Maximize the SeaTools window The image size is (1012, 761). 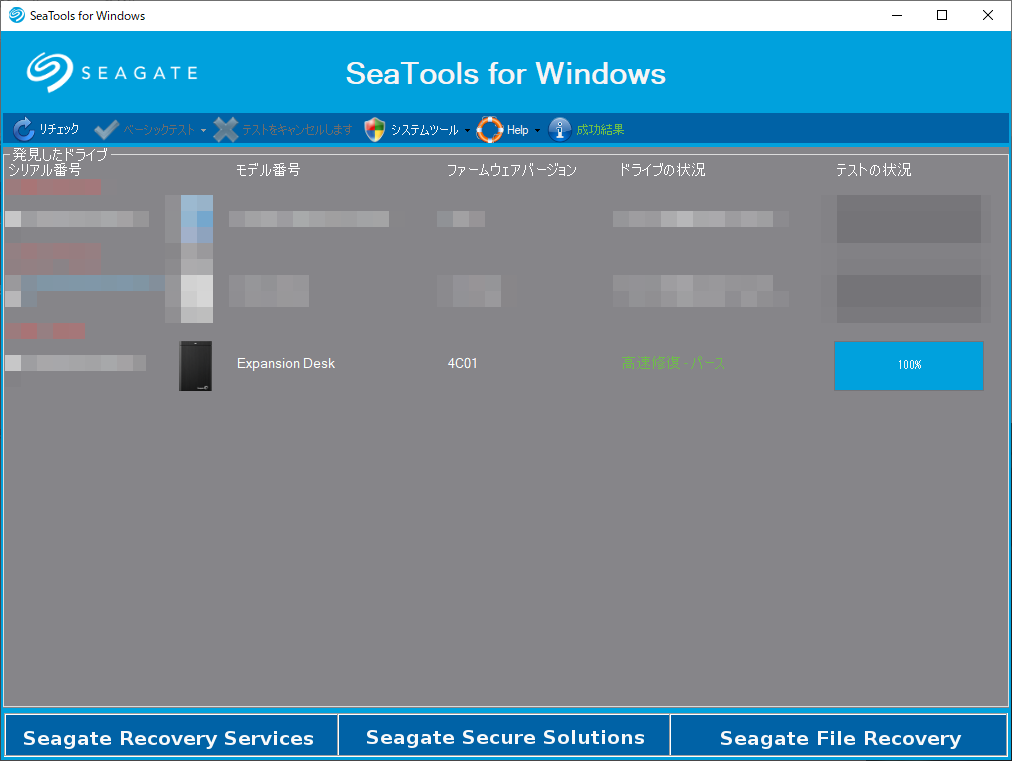click(942, 15)
